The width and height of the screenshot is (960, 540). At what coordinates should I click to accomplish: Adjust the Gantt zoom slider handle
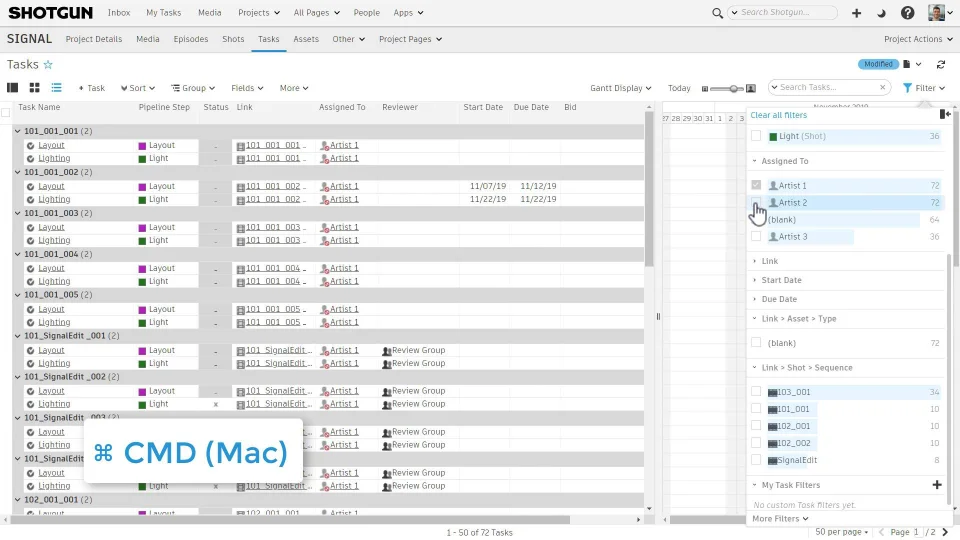click(x=733, y=89)
